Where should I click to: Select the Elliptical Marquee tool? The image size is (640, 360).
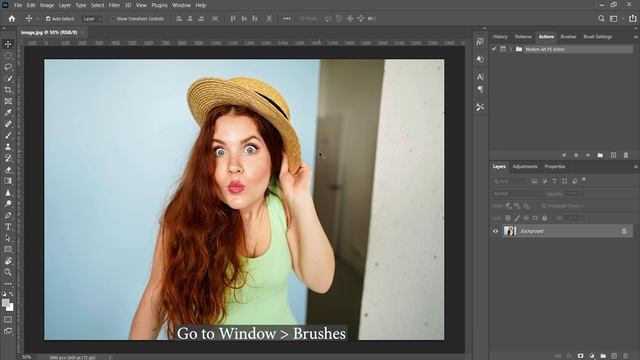[x=8, y=56]
